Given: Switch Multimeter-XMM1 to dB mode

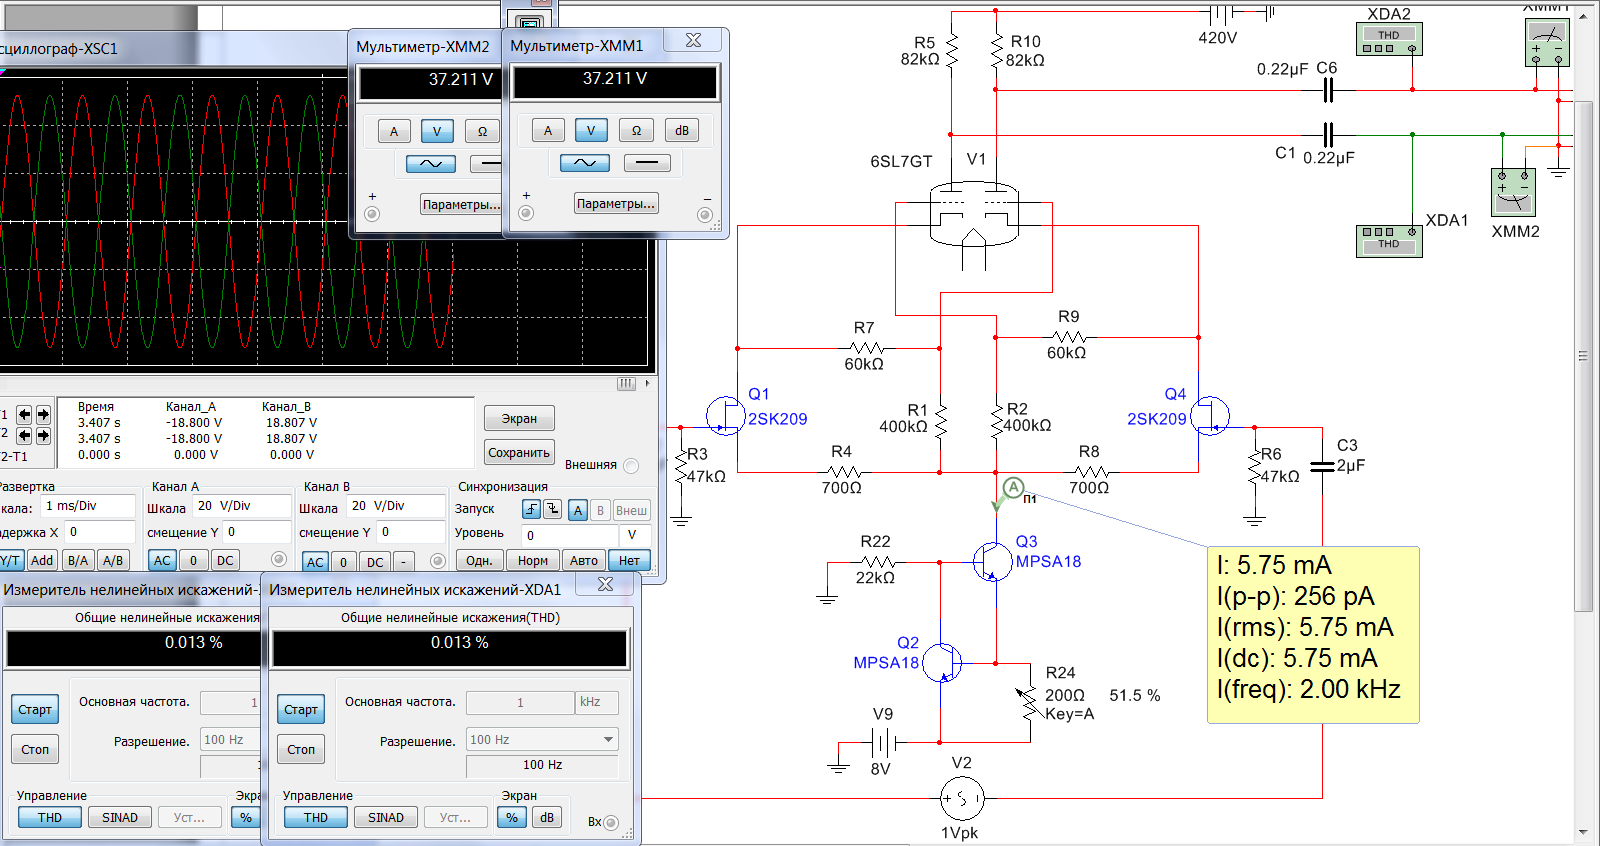Looking at the screenshot, I should [x=681, y=130].
